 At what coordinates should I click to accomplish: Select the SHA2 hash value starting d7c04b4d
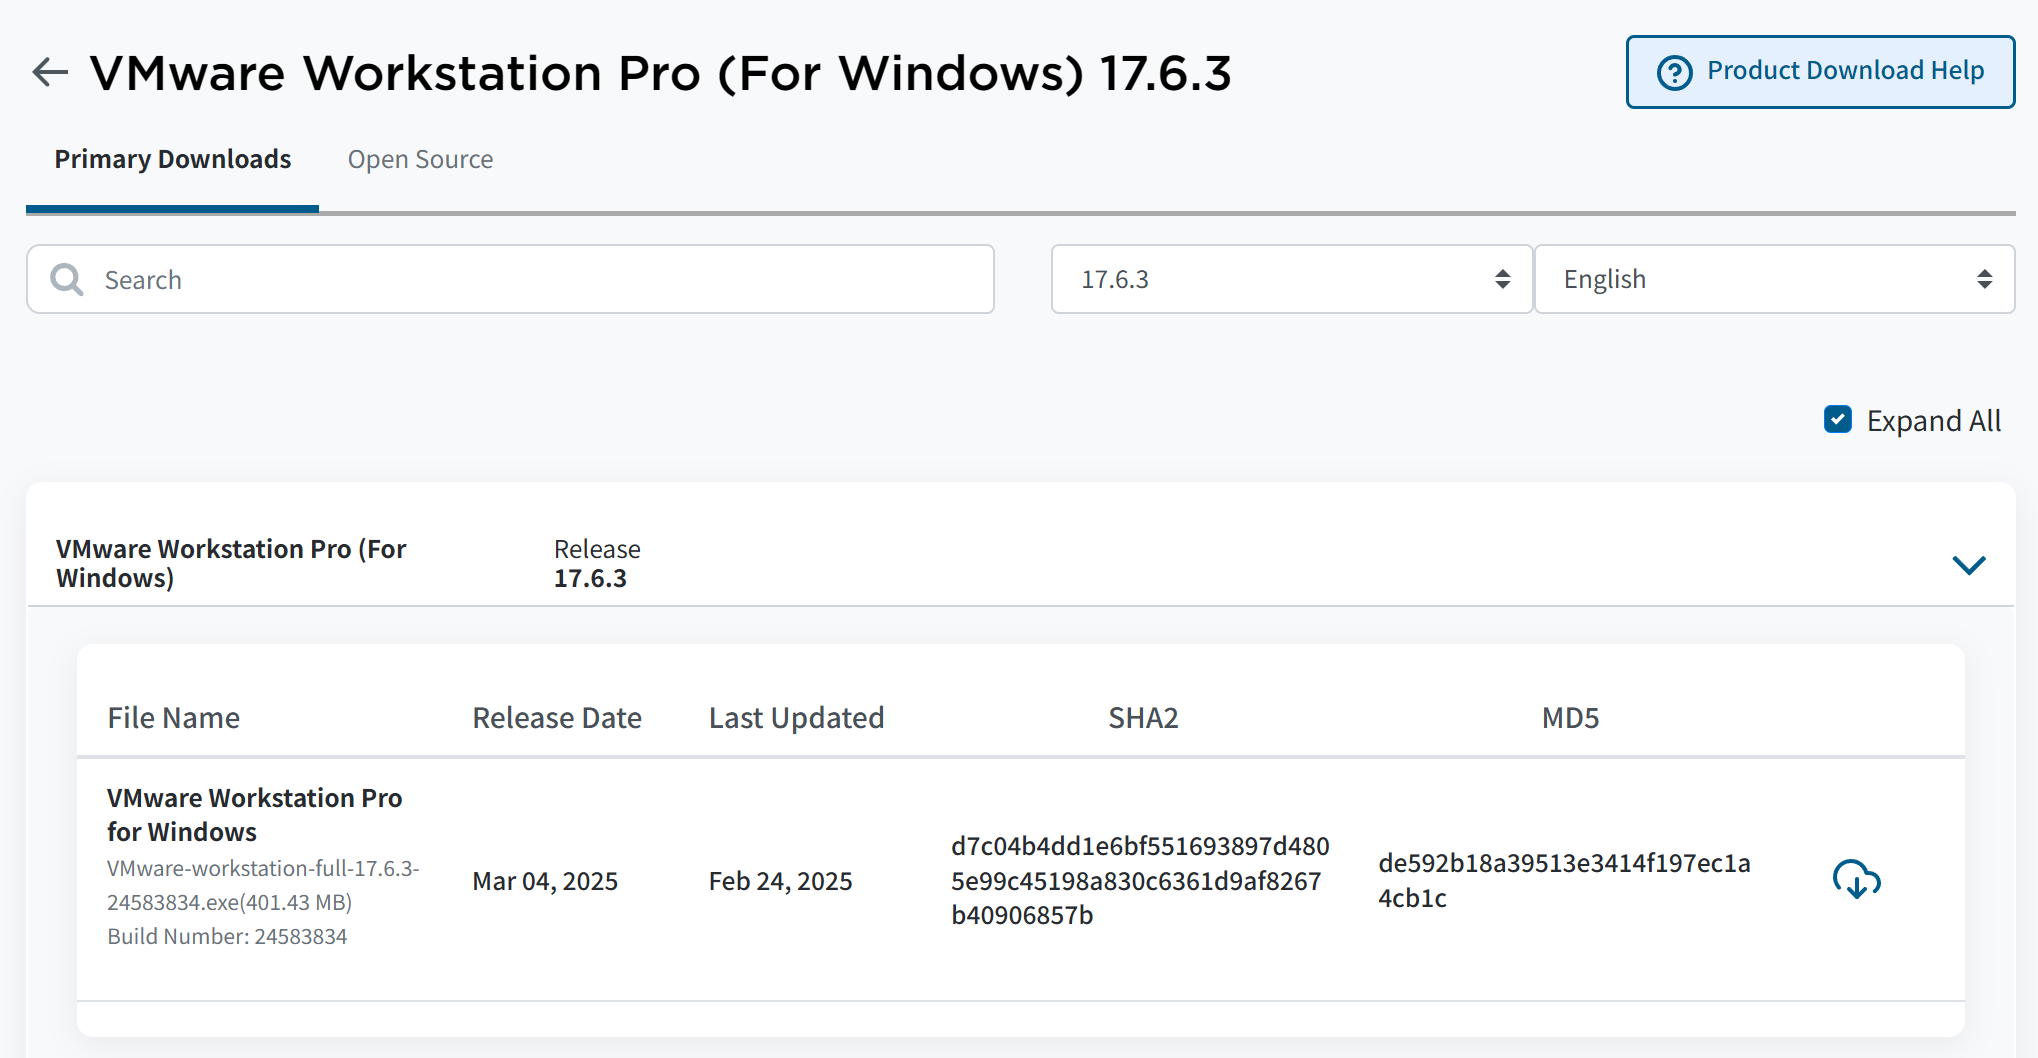click(1140, 881)
